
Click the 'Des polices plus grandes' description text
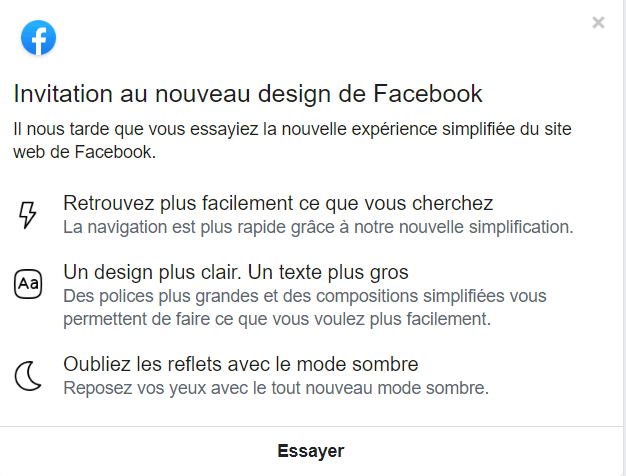[305, 307]
